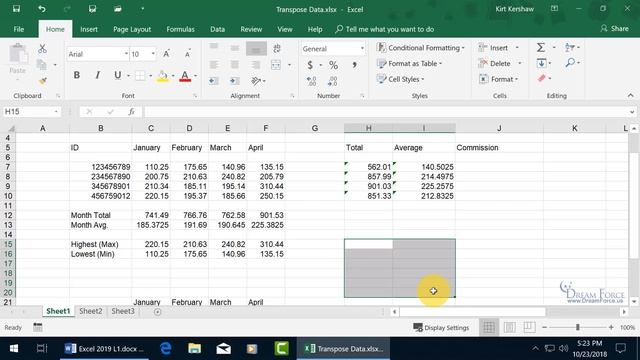
Task: Decrease the font size
Action: tap(187, 54)
